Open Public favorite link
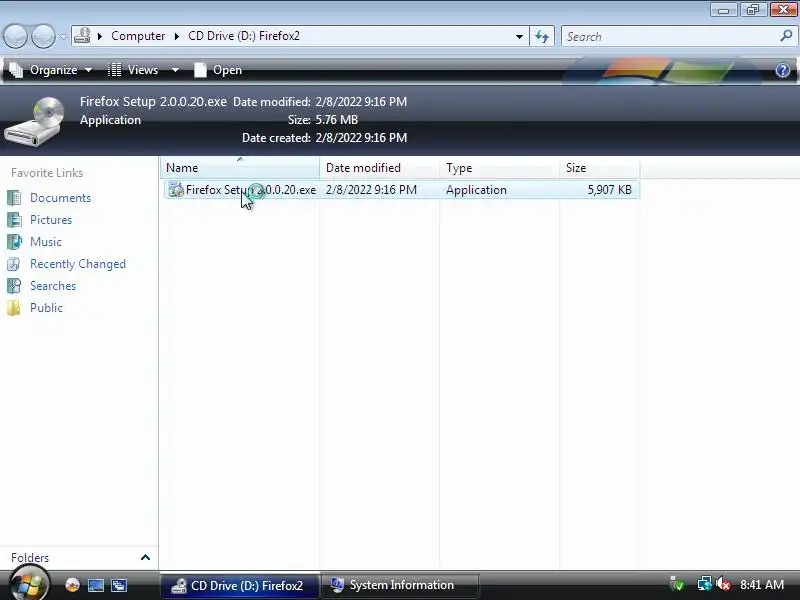Image resolution: width=800 pixels, height=600 pixels. pos(46,308)
